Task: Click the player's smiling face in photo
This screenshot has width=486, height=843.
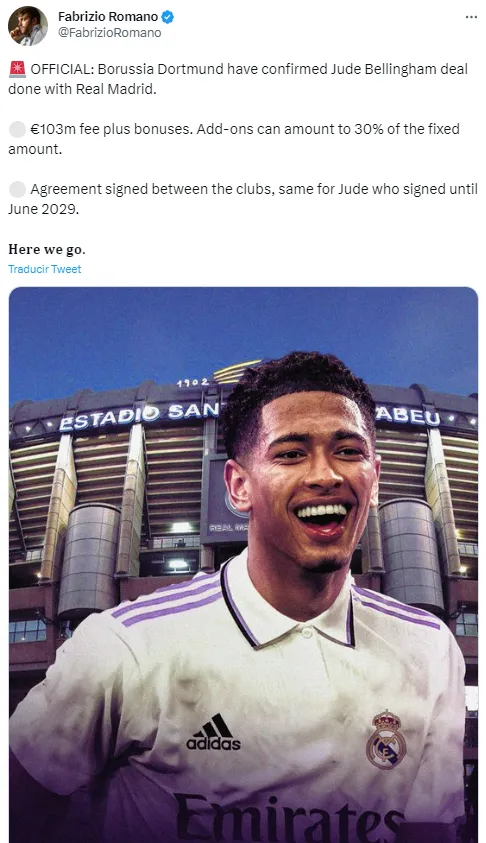Action: (315, 484)
